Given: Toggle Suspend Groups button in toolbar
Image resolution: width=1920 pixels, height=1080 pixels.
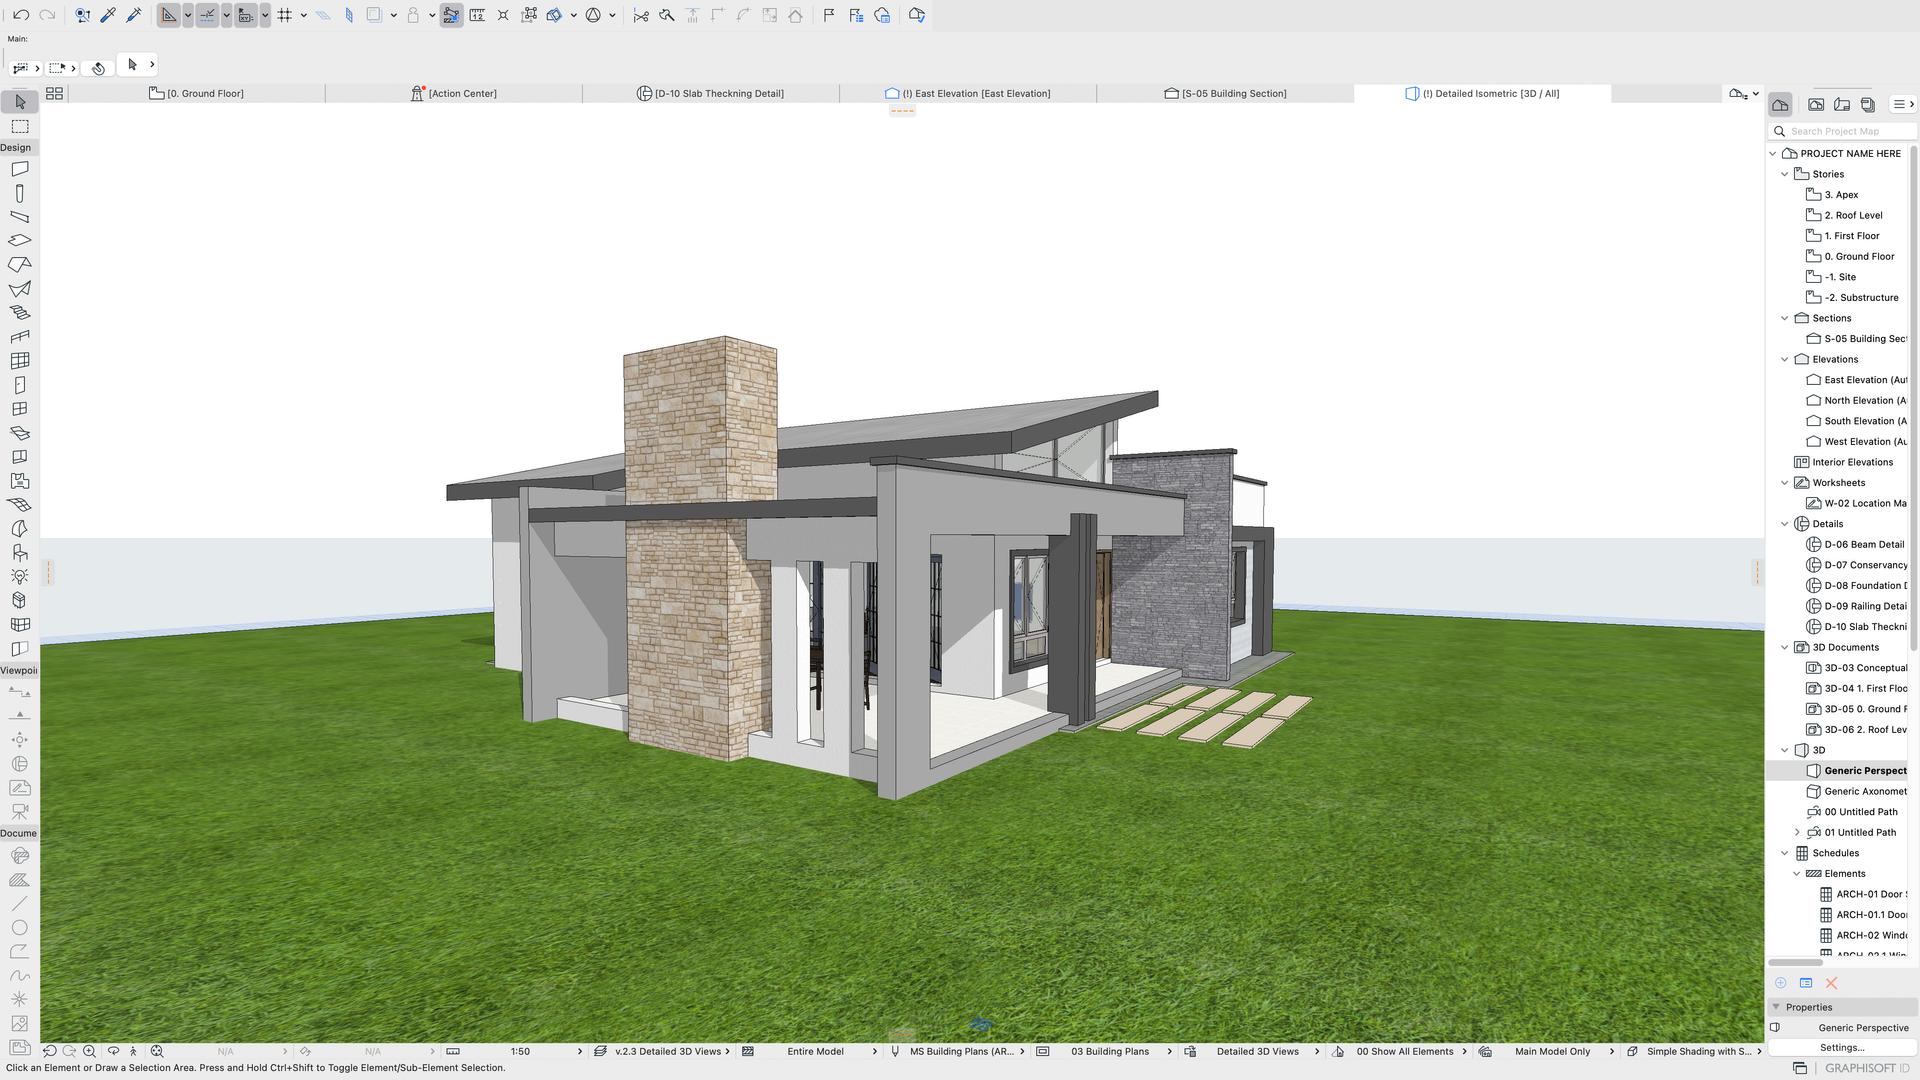Looking at the screenshot, I should pyautogui.click(x=451, y=15).
